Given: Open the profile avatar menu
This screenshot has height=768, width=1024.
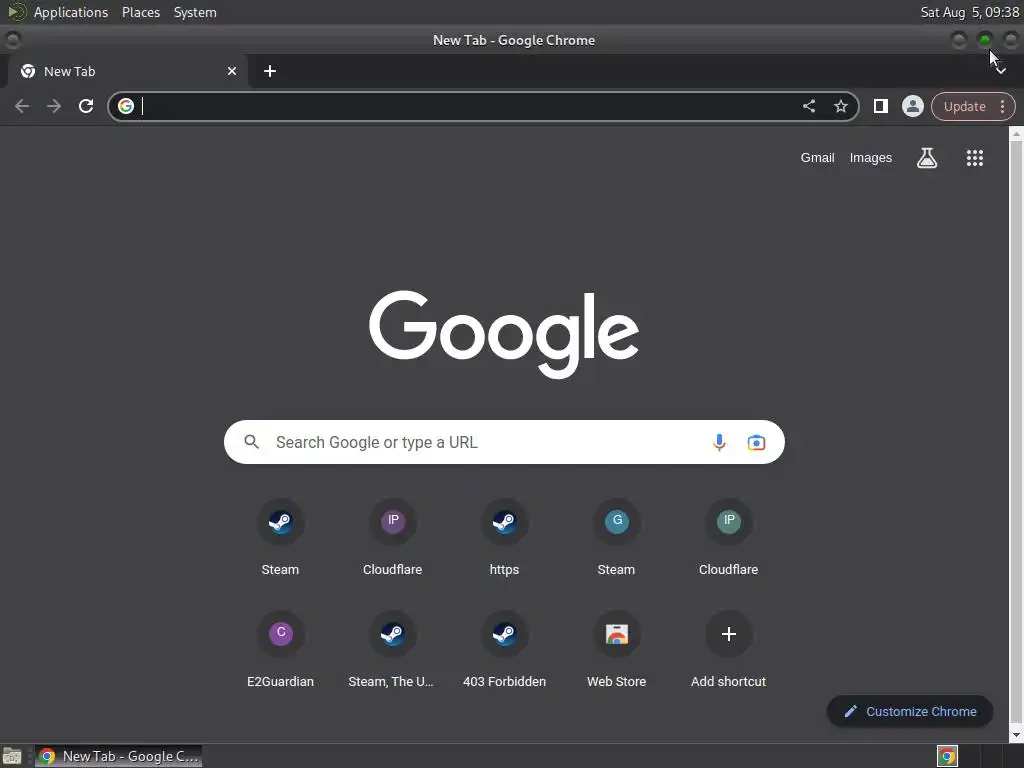Looking at the screenshot, I should [912, 106].
